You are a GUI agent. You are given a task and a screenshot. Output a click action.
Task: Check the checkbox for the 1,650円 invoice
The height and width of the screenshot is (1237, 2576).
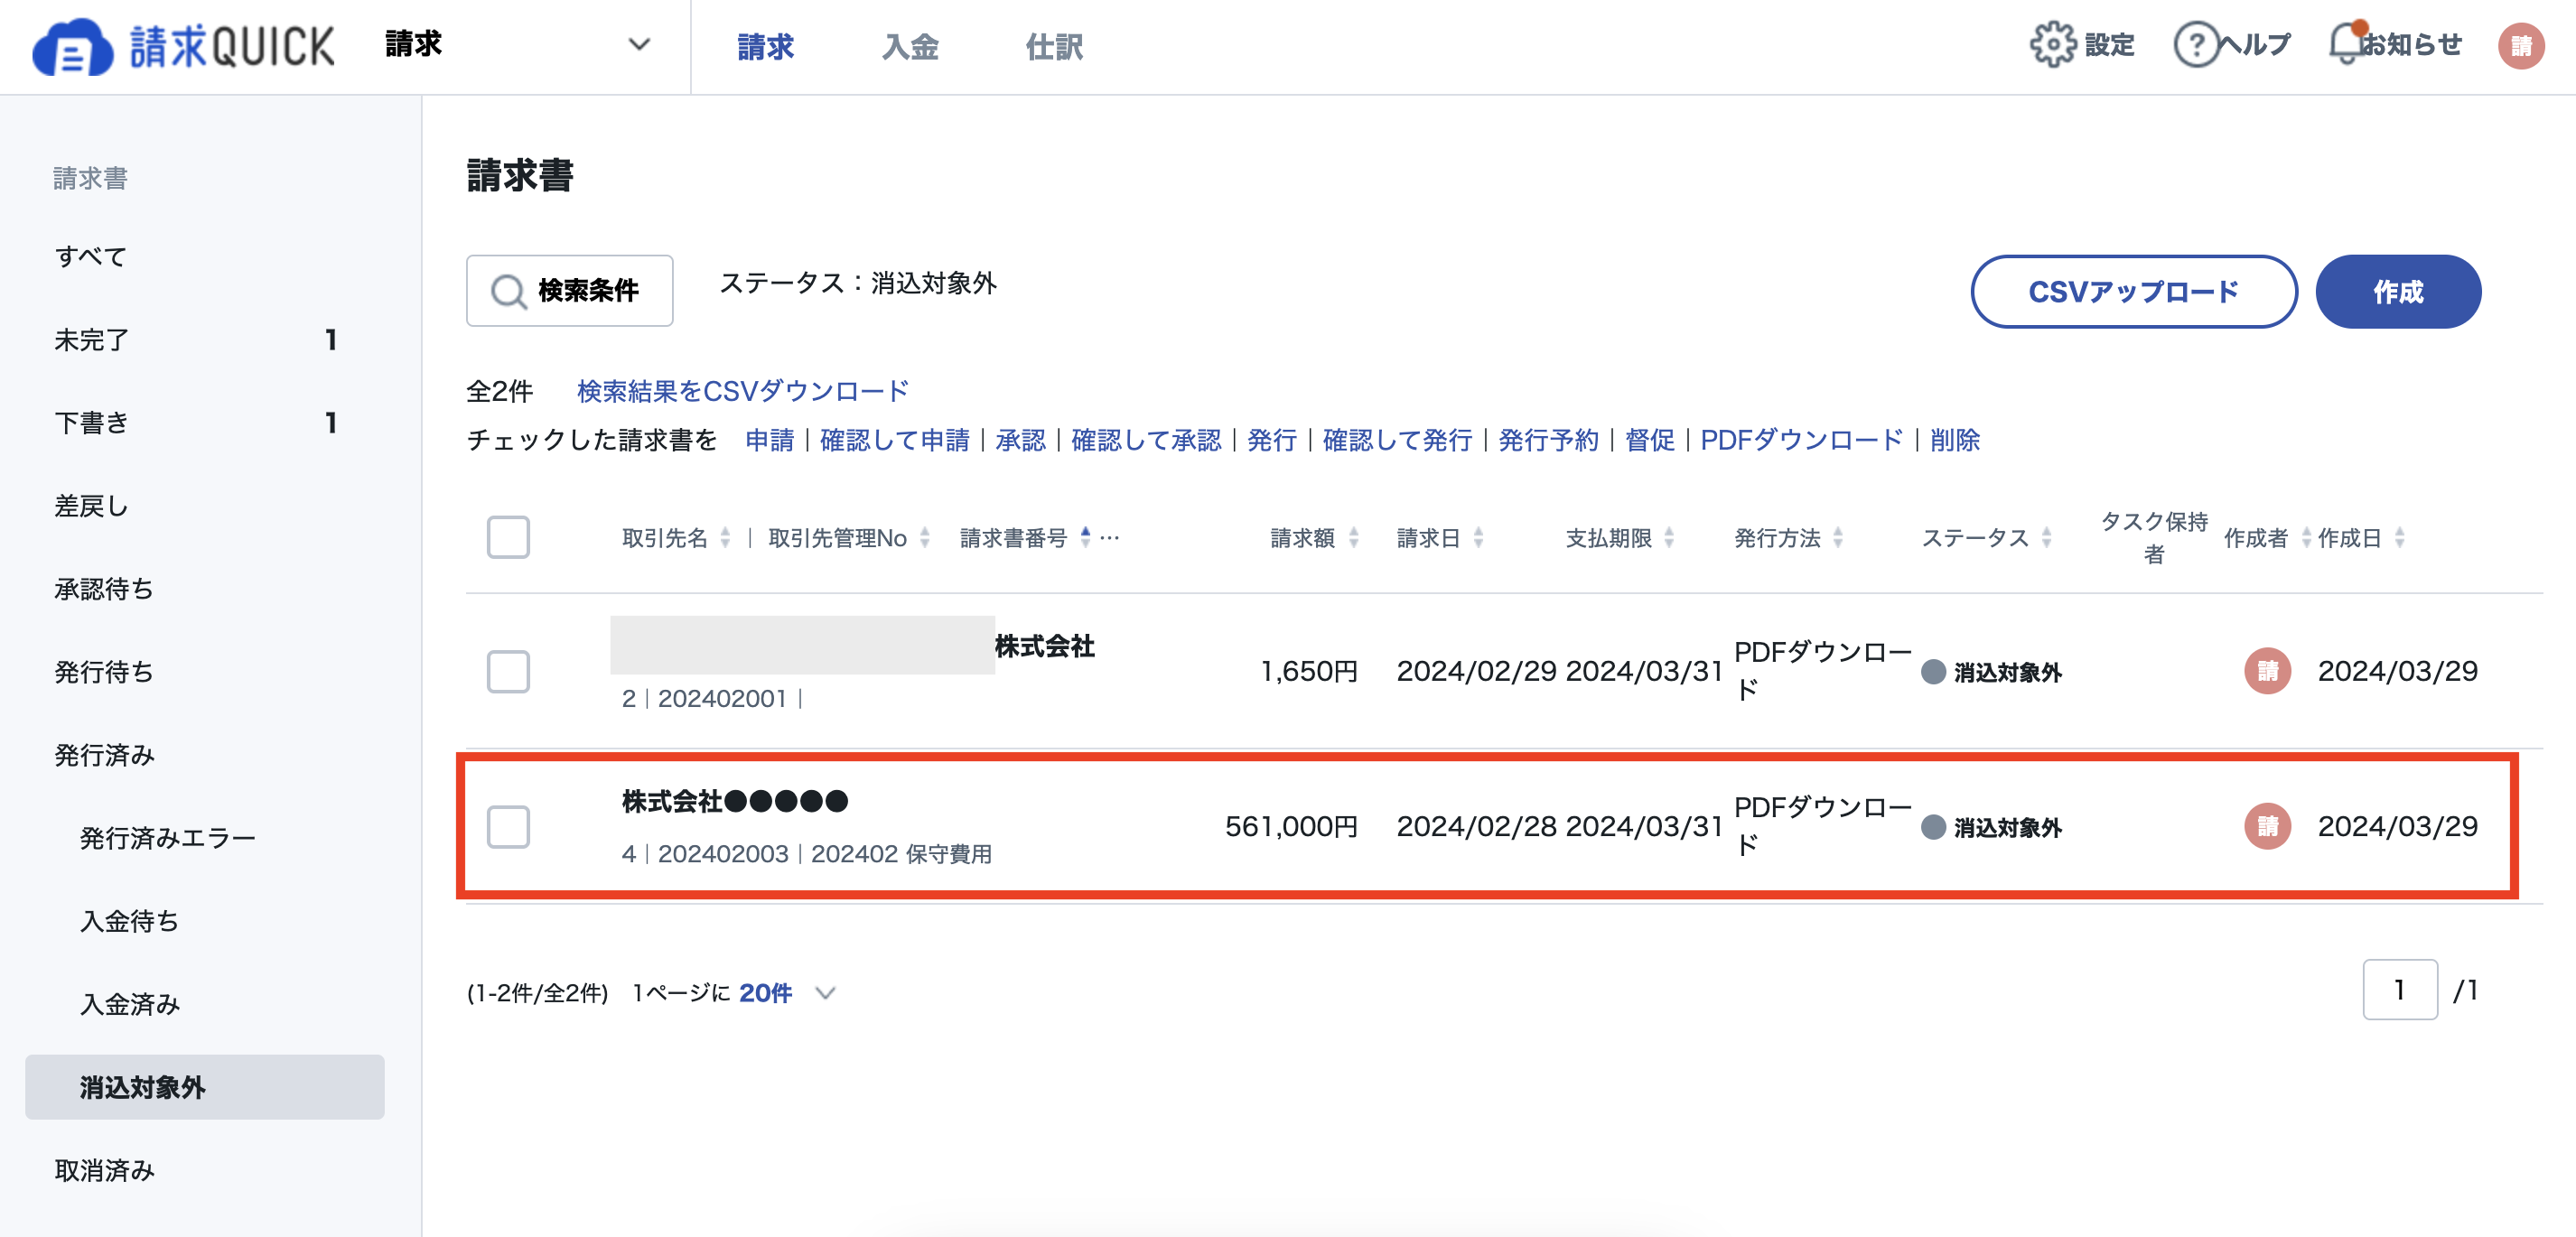pos(509,672)
